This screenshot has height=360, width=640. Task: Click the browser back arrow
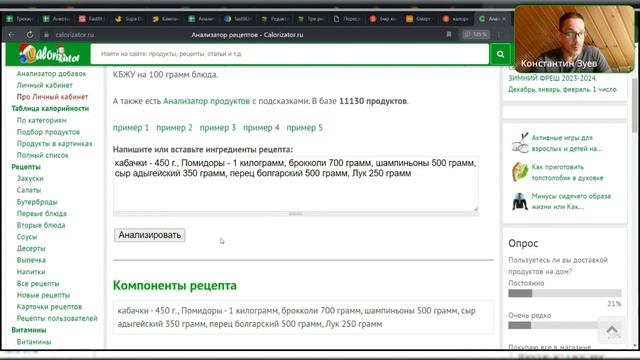(11, 35)
